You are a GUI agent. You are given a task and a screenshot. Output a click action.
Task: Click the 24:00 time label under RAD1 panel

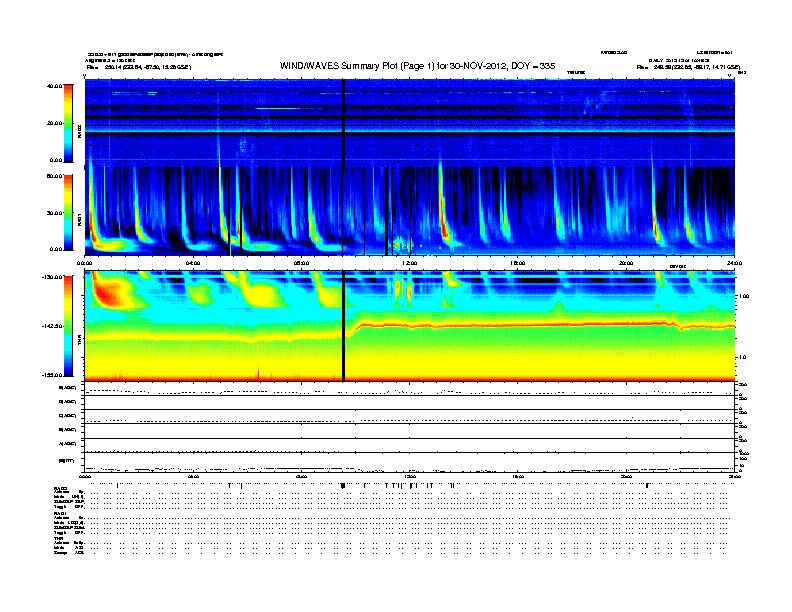734,263
